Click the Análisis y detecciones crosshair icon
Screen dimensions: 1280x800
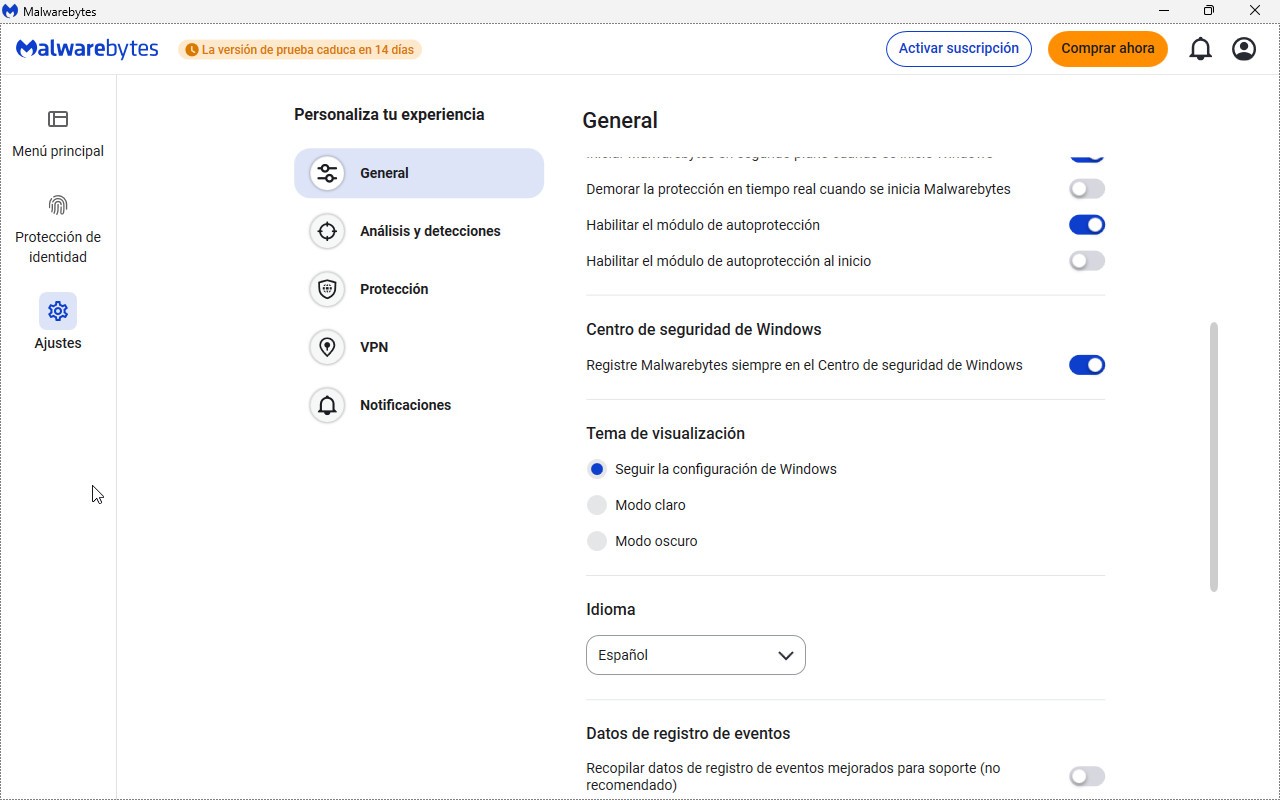click(x=327, y=231)
